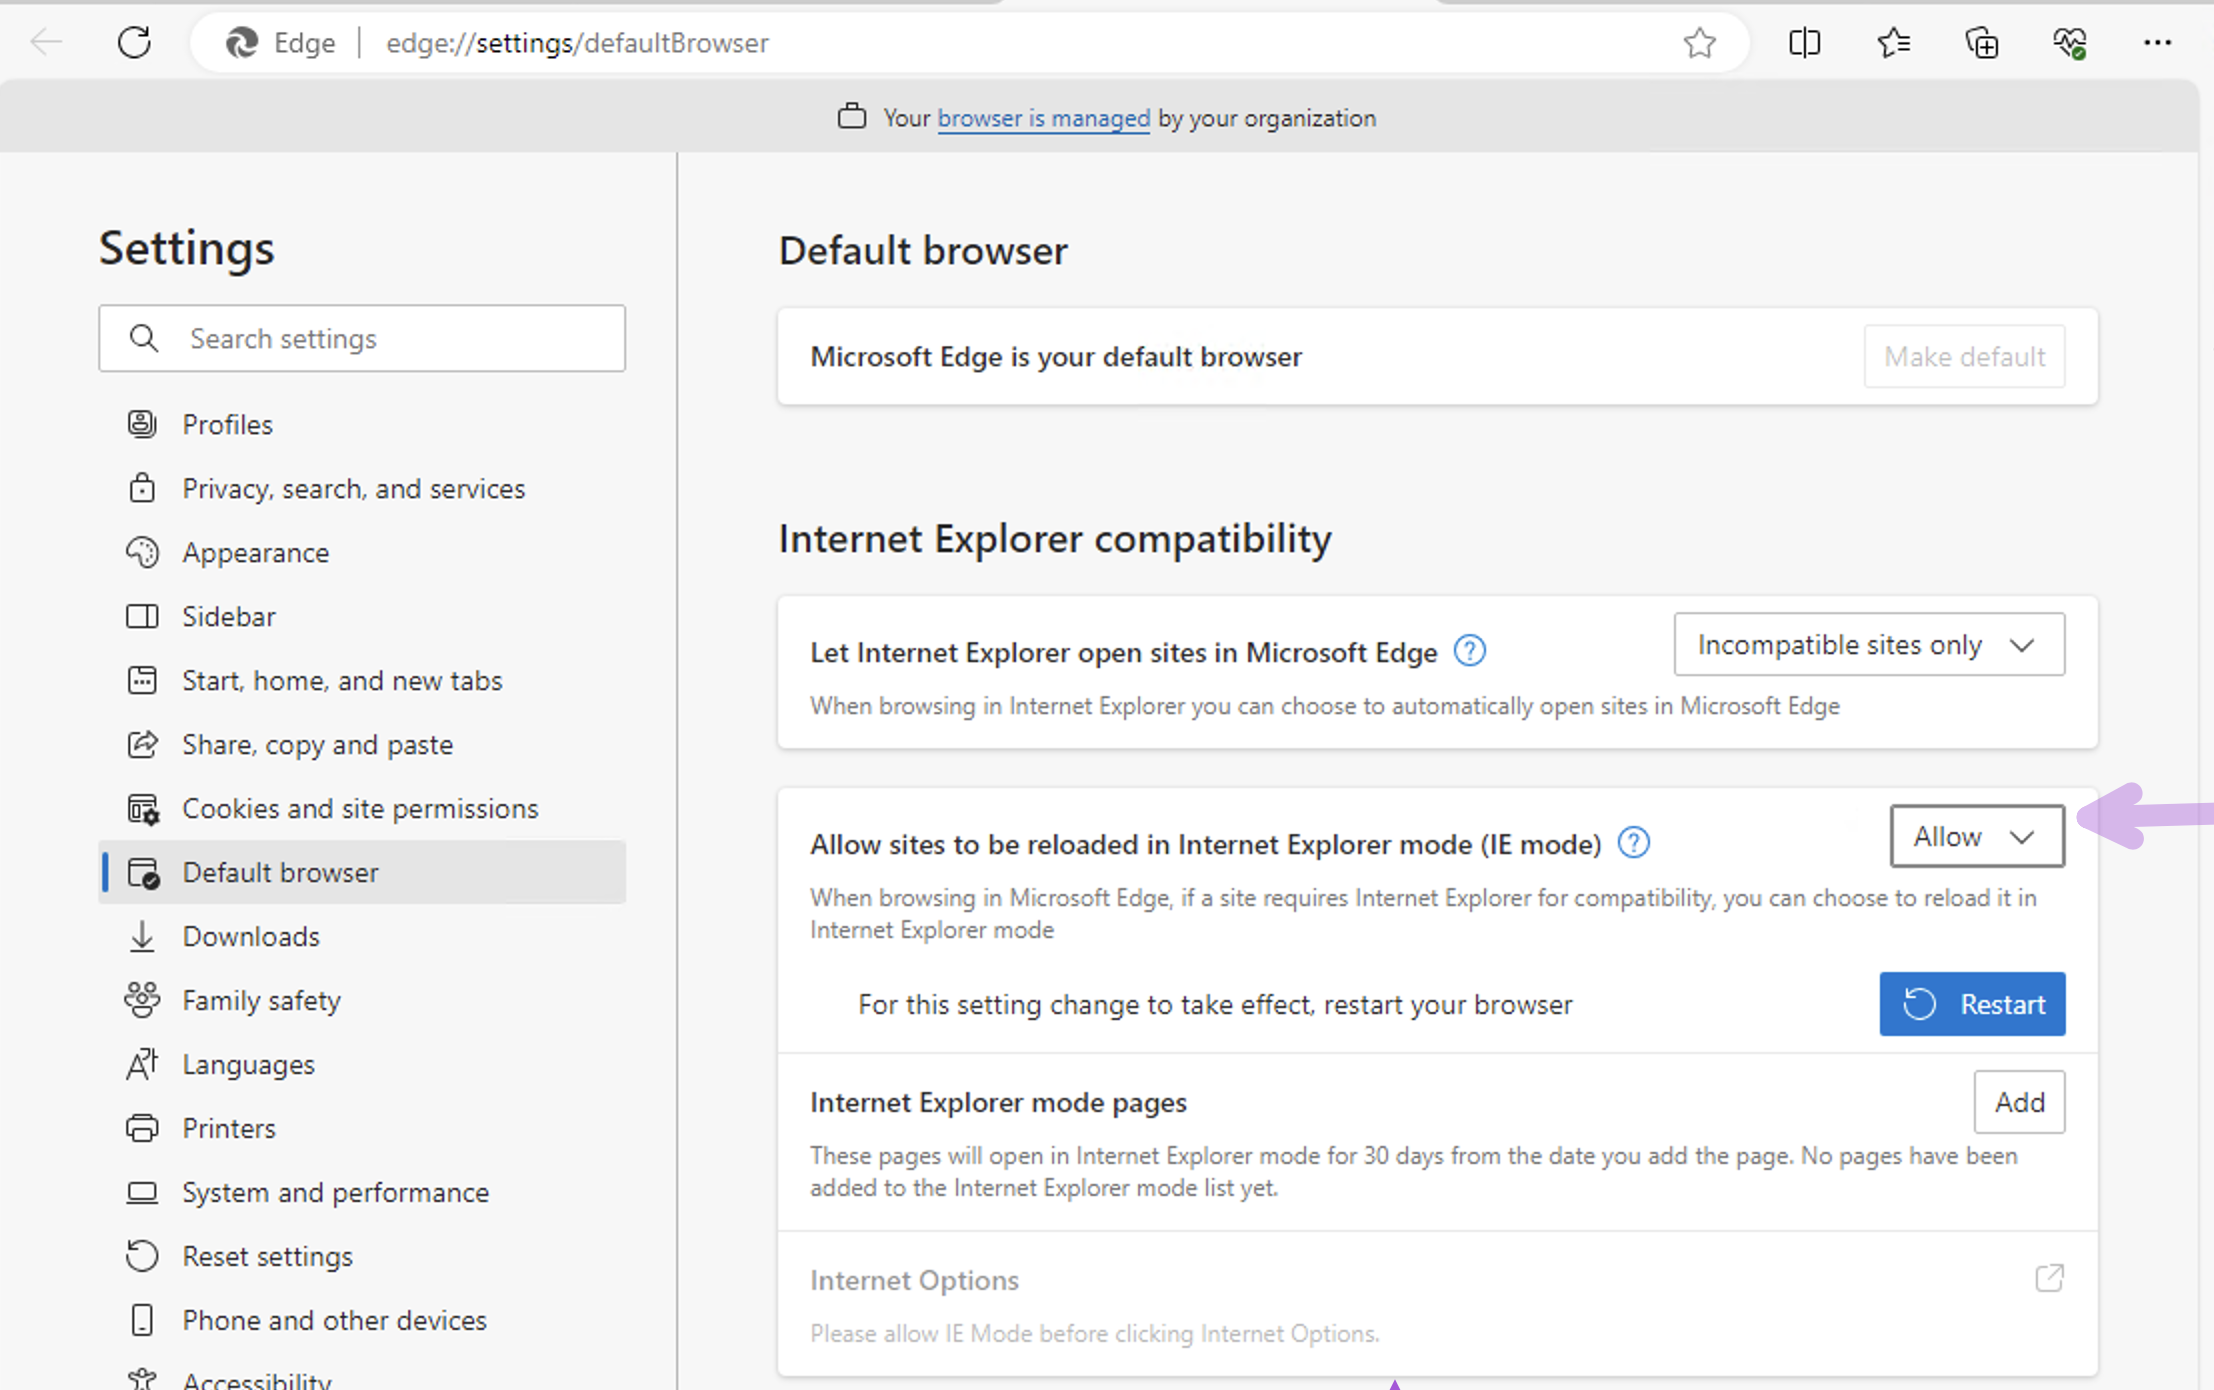The width and height of the screenshot is (2214, 1390).
Task: Click the Cookies and site permissions icon
Action: point(142,808)
